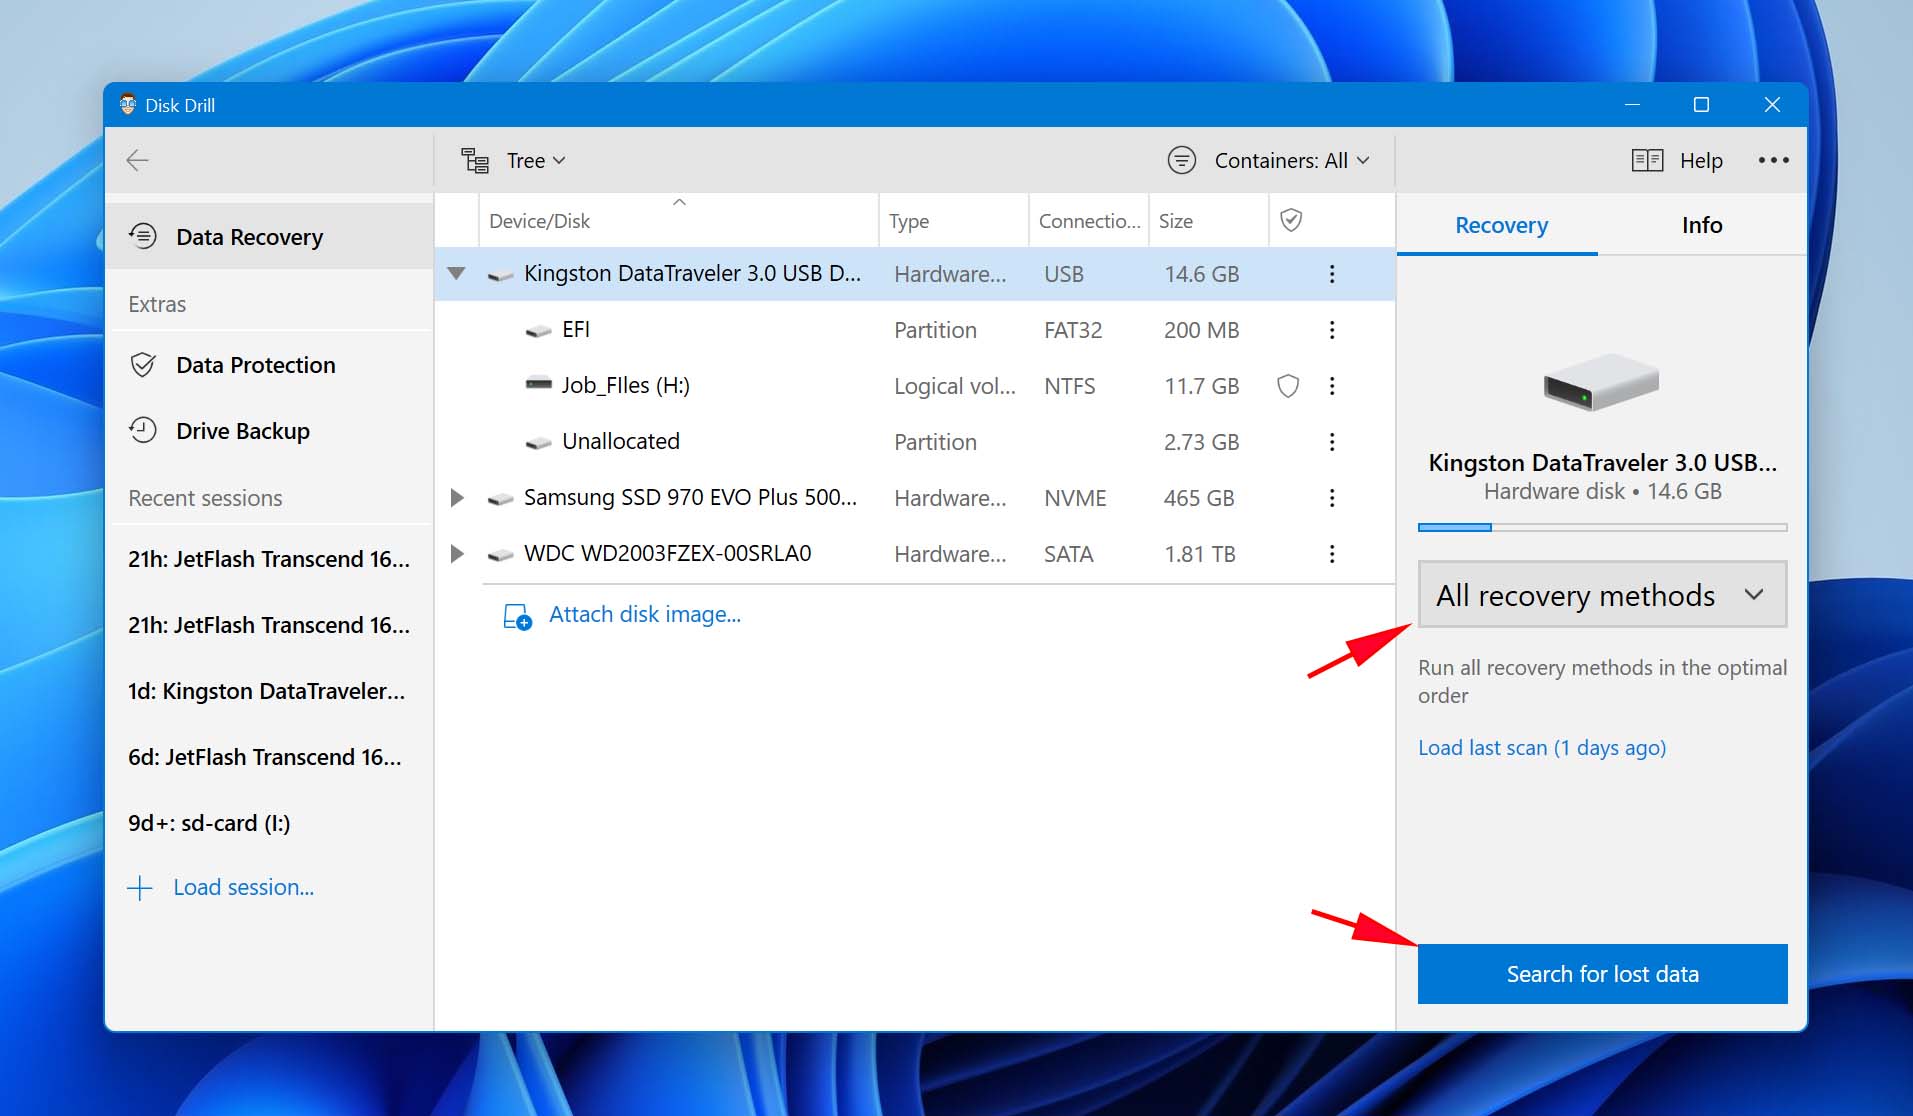Expand the WDC WD2003FZEX disk
The height and width of the screenshot is (1116, 1913).
[x=457, y=553]
